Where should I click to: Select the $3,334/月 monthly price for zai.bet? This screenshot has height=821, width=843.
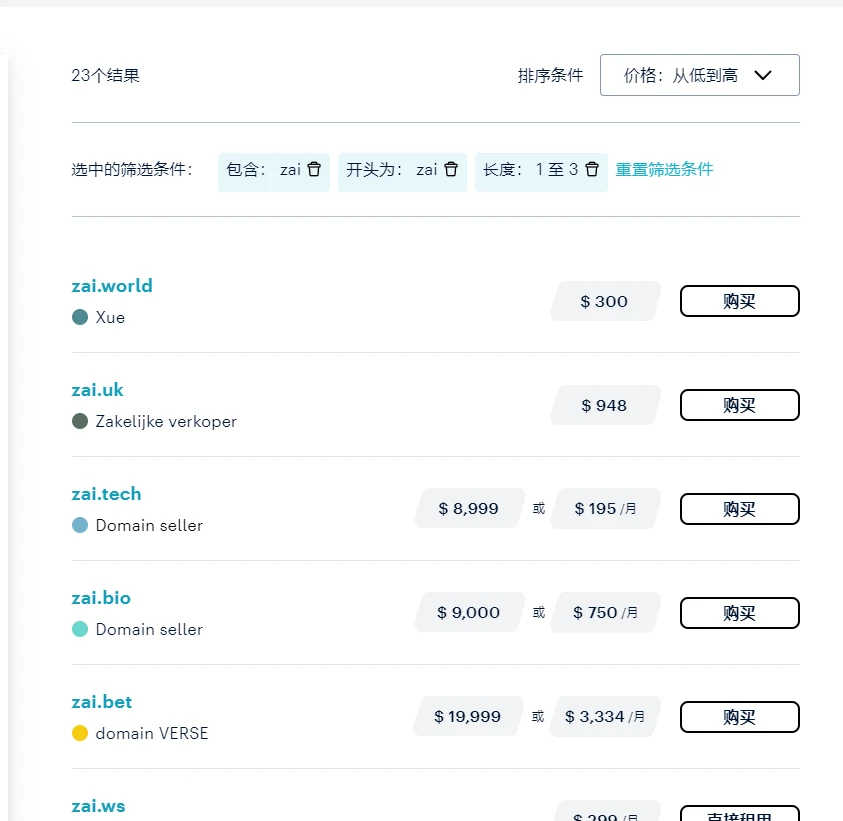605,717
